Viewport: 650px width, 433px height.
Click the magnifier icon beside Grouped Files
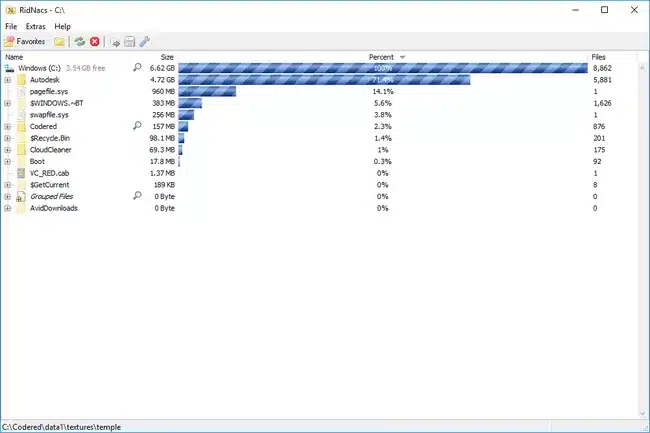coord(138,197)
